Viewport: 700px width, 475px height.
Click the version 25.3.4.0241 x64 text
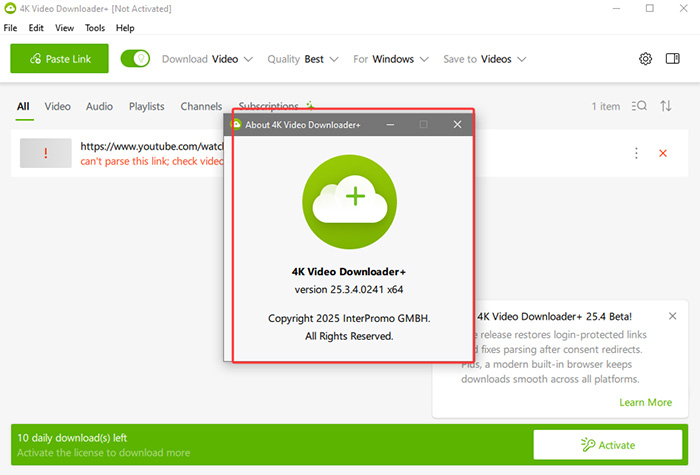(x=349, y=289)
